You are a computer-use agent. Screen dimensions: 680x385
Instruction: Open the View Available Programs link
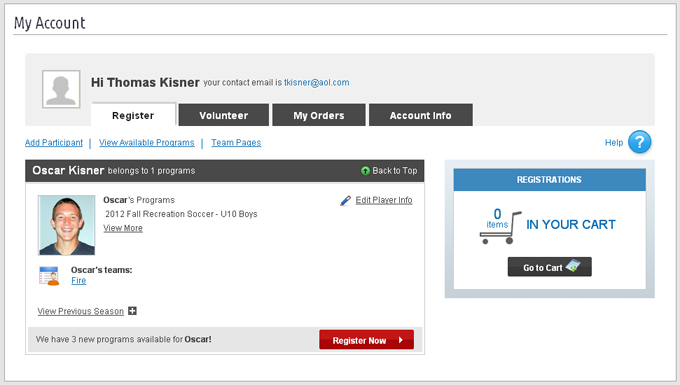coord(147,143)
